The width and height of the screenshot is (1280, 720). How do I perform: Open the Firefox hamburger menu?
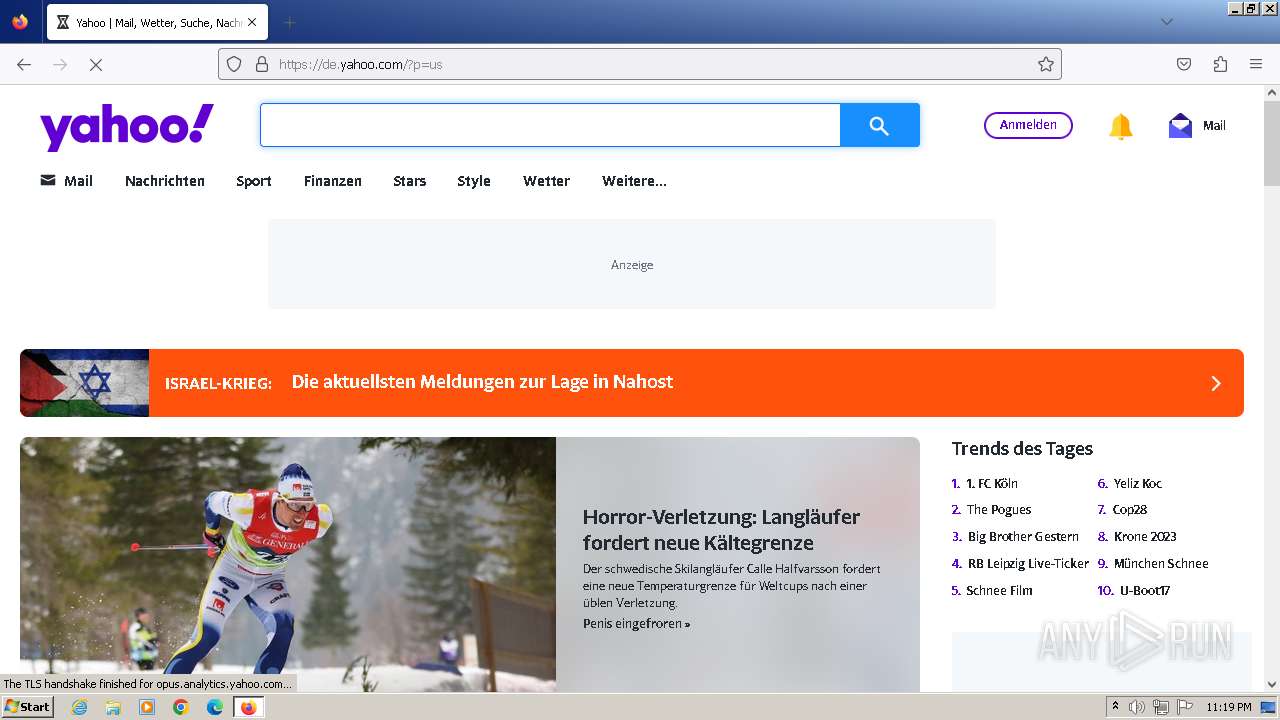[x=1256, y=64]
